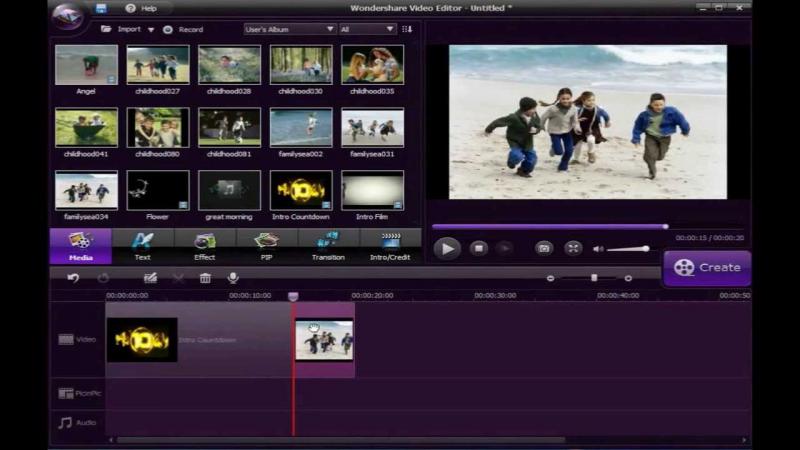Viewport: 800px width, 450px height.
Task: Open the Help menu
Action: 141,8
